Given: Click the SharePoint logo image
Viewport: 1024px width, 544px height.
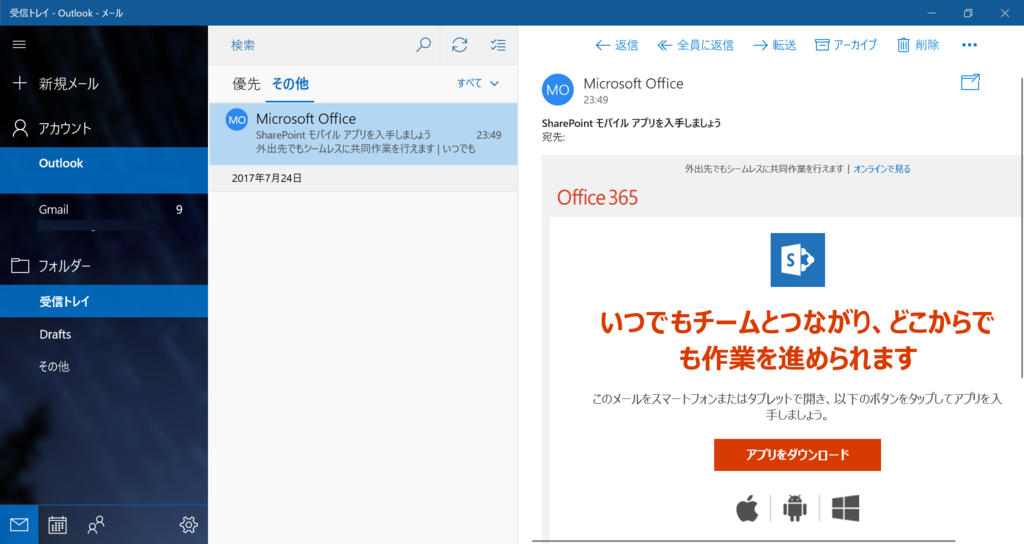Looking at the screenshot, I should click(x=797, y=260).
